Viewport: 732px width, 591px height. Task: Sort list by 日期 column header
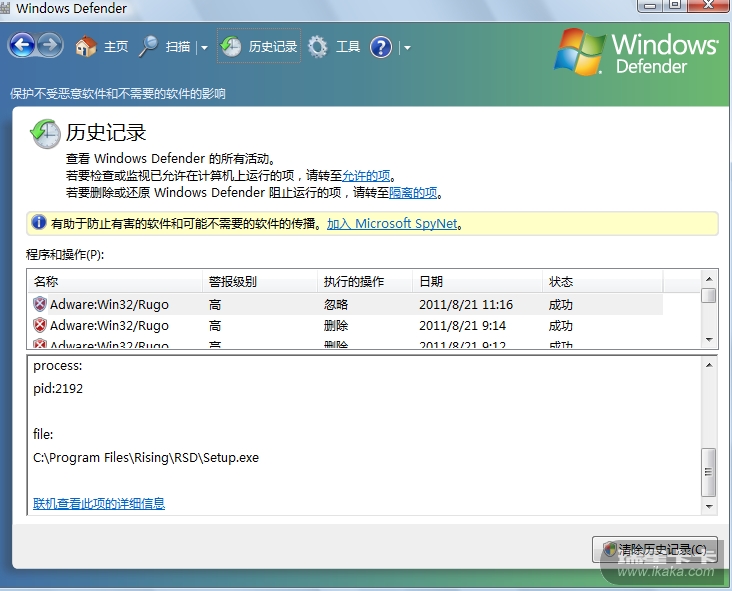478,281
